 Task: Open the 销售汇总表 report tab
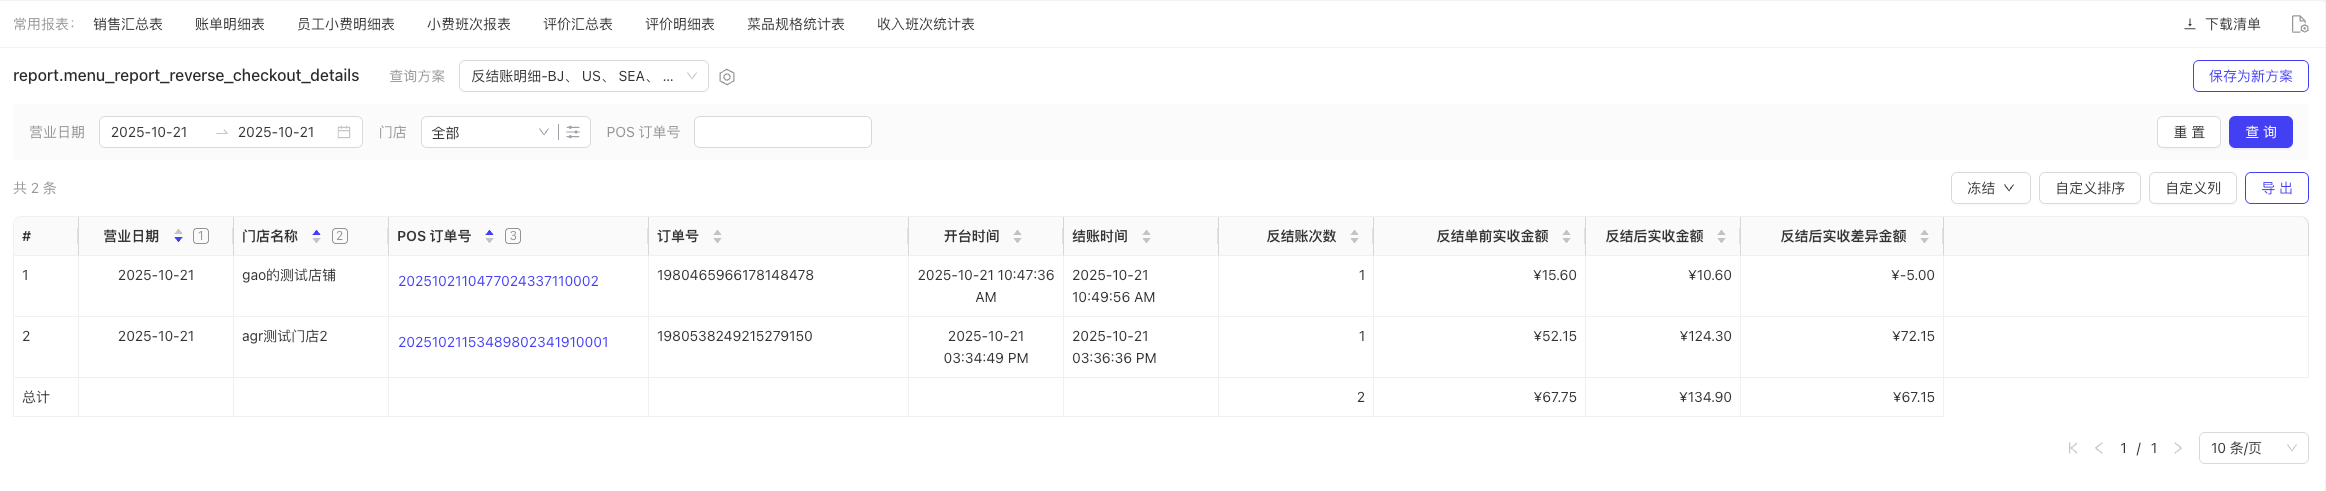pos(128,24)
